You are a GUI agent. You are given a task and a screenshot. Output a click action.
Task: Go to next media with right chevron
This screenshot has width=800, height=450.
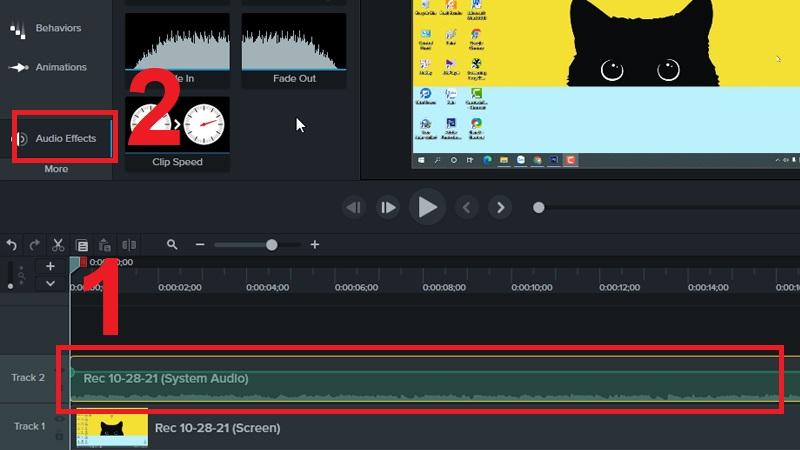[x=501, y=207]
